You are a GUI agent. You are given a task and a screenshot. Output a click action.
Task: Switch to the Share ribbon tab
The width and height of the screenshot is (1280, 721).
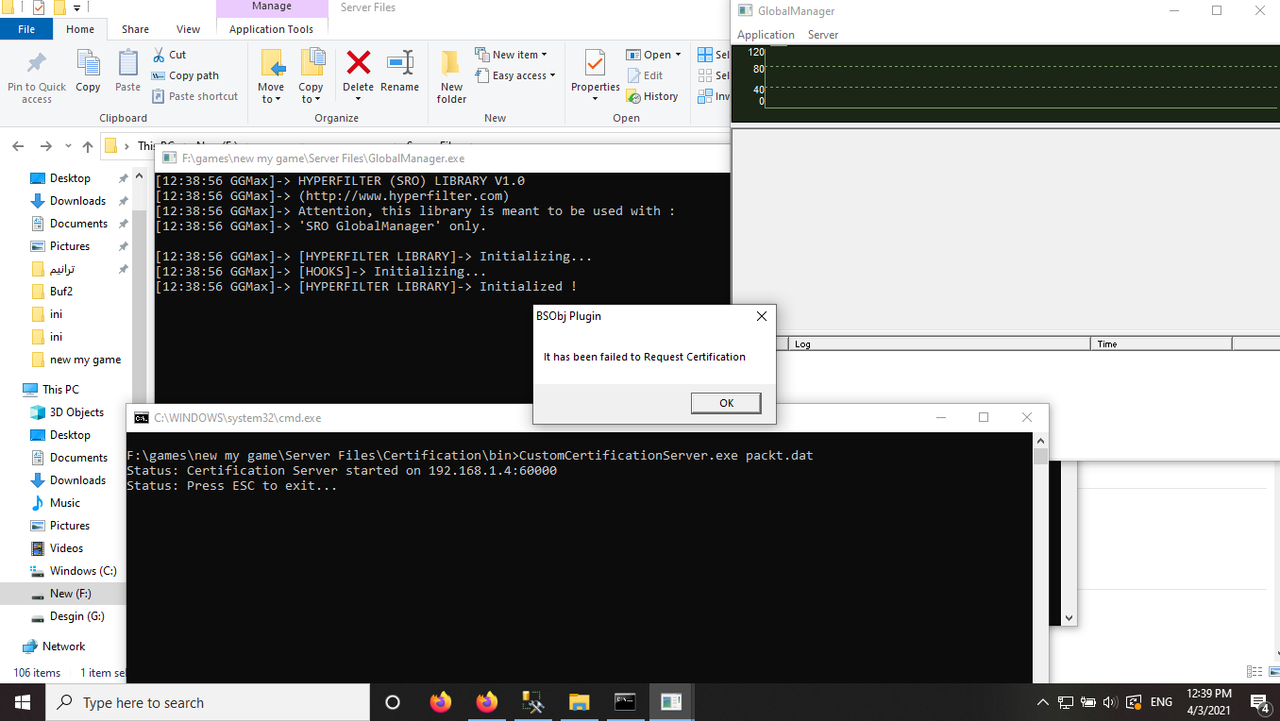(x=135, y=29)
